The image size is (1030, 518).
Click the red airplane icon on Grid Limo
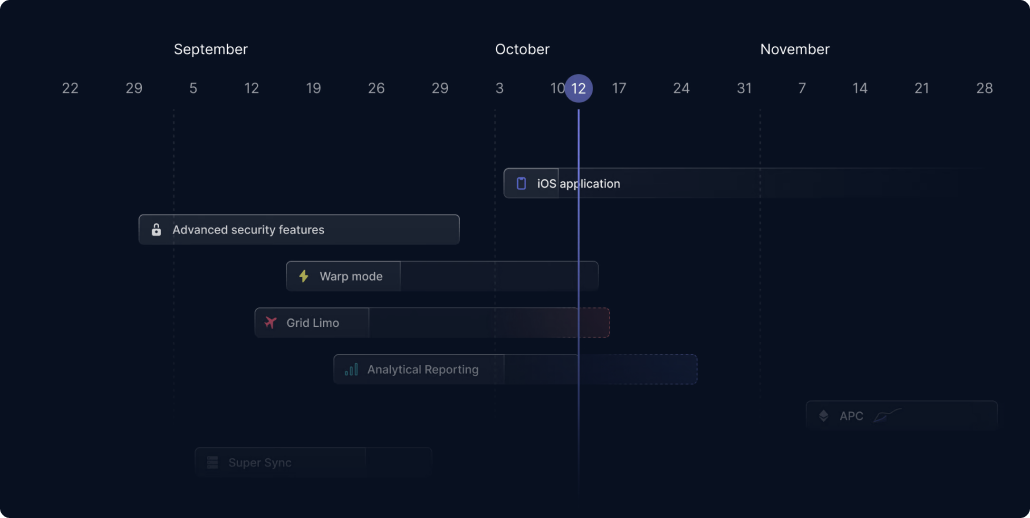270,323
